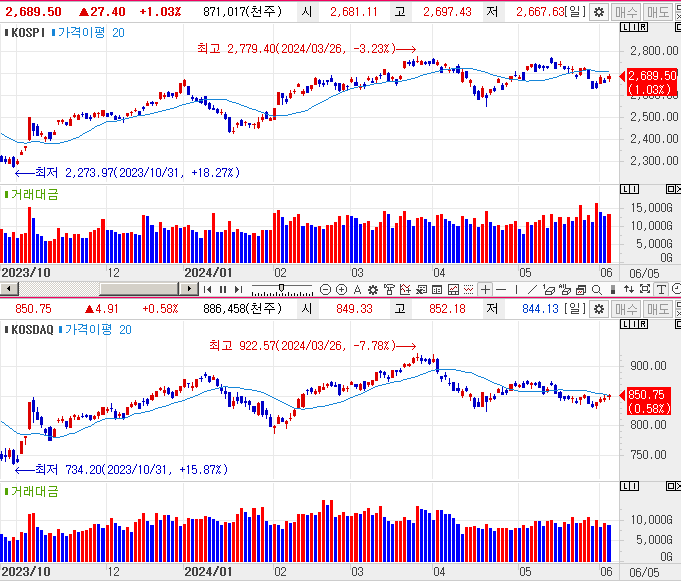The image size is (681, 581).
Task: Click the stacked windows icon
Action: pyautogui.click(x=581, y=290)
